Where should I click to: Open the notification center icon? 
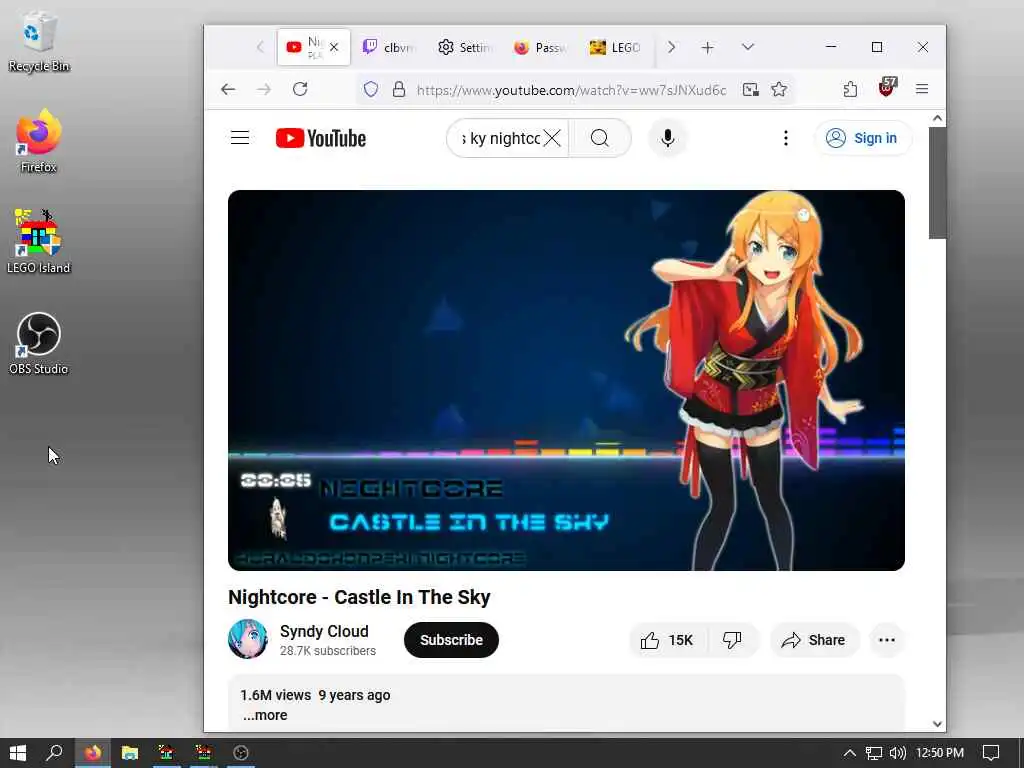pyautogui.click(x=991, y=753)
